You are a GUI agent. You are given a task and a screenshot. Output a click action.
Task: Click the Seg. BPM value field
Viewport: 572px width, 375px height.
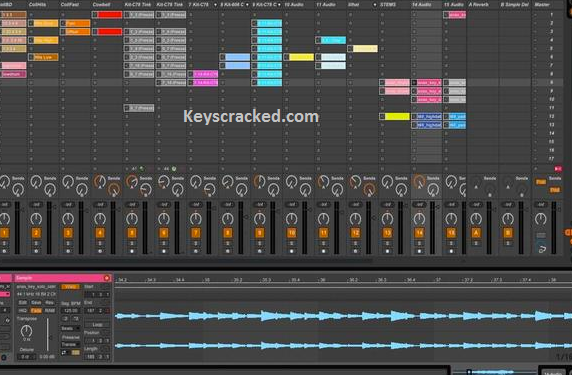(x=70, y=310)
